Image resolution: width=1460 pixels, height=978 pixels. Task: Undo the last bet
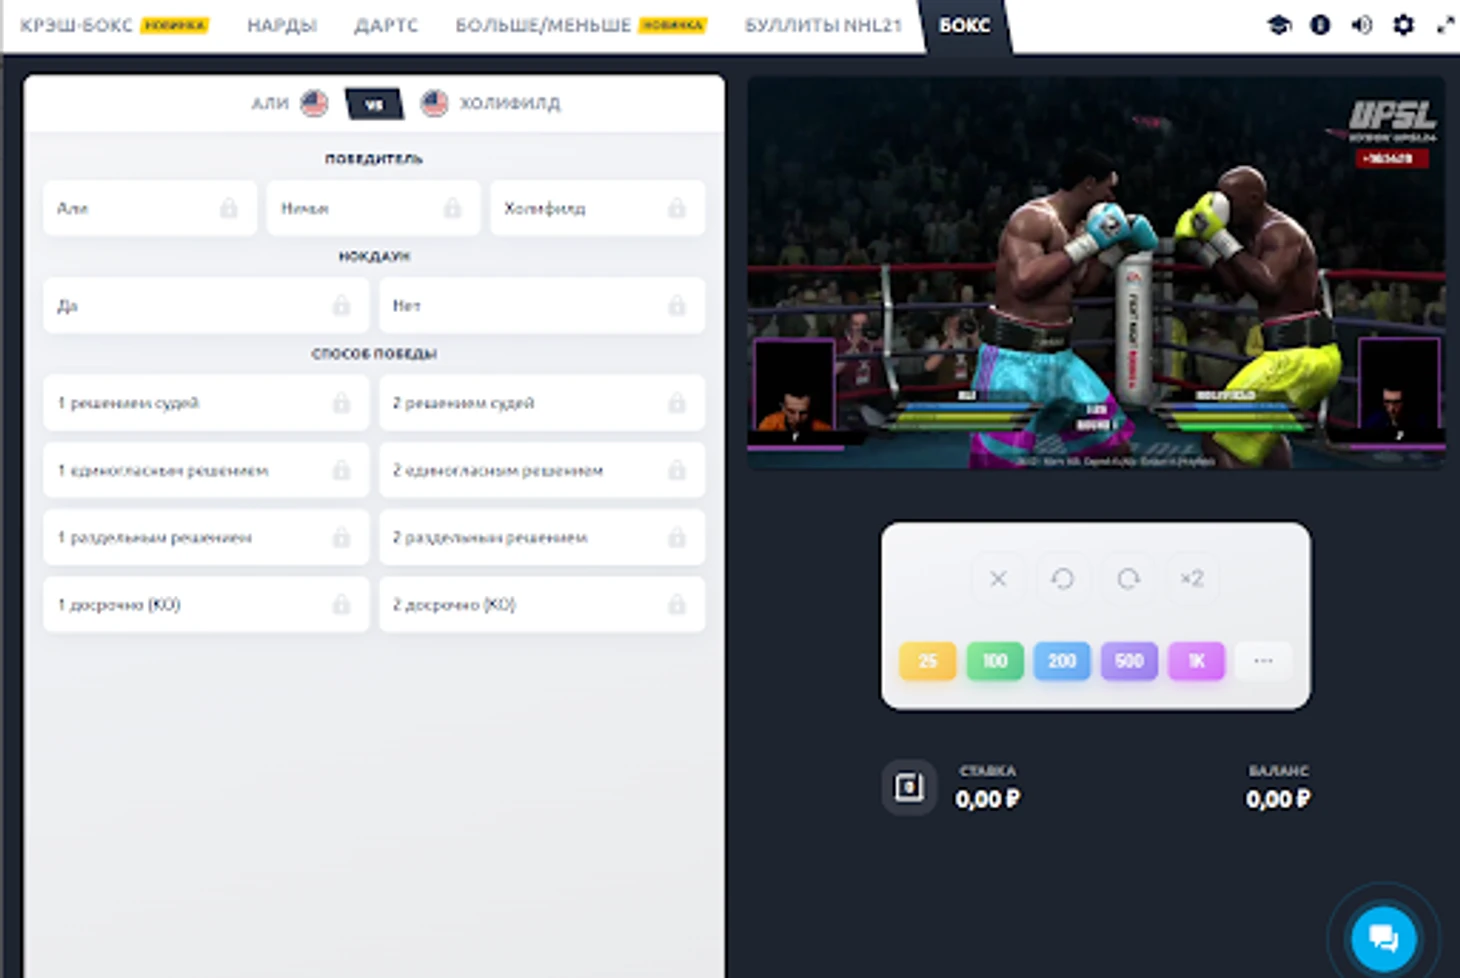[1063, 579]
